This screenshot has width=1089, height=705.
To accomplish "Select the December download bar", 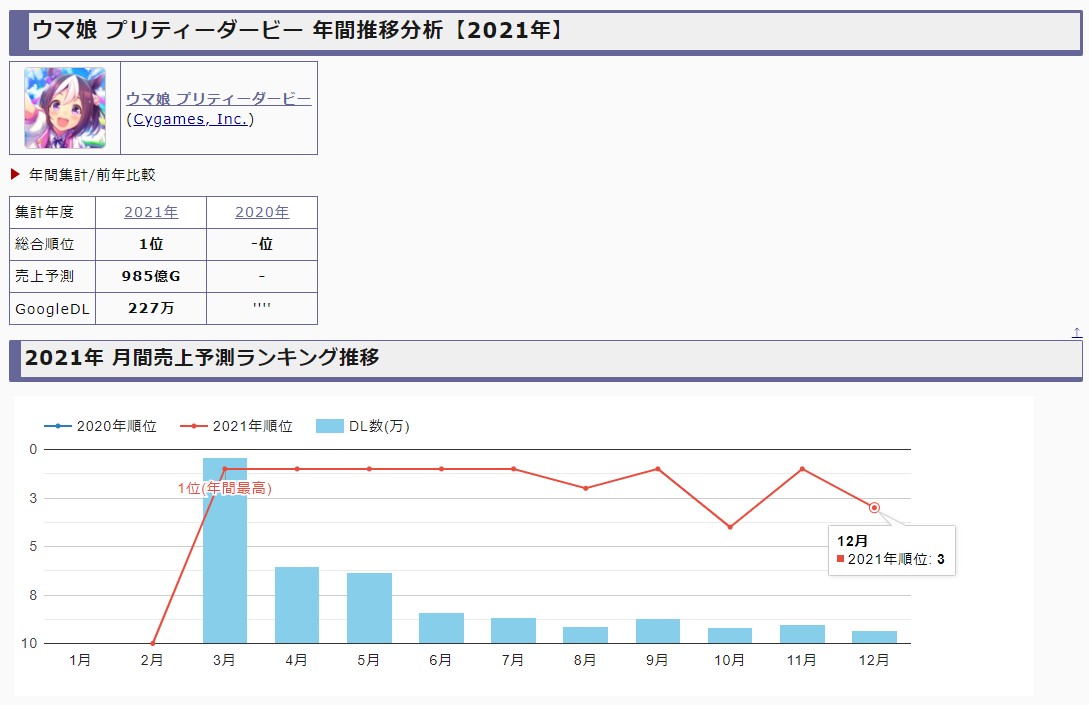I will (874, 637).
